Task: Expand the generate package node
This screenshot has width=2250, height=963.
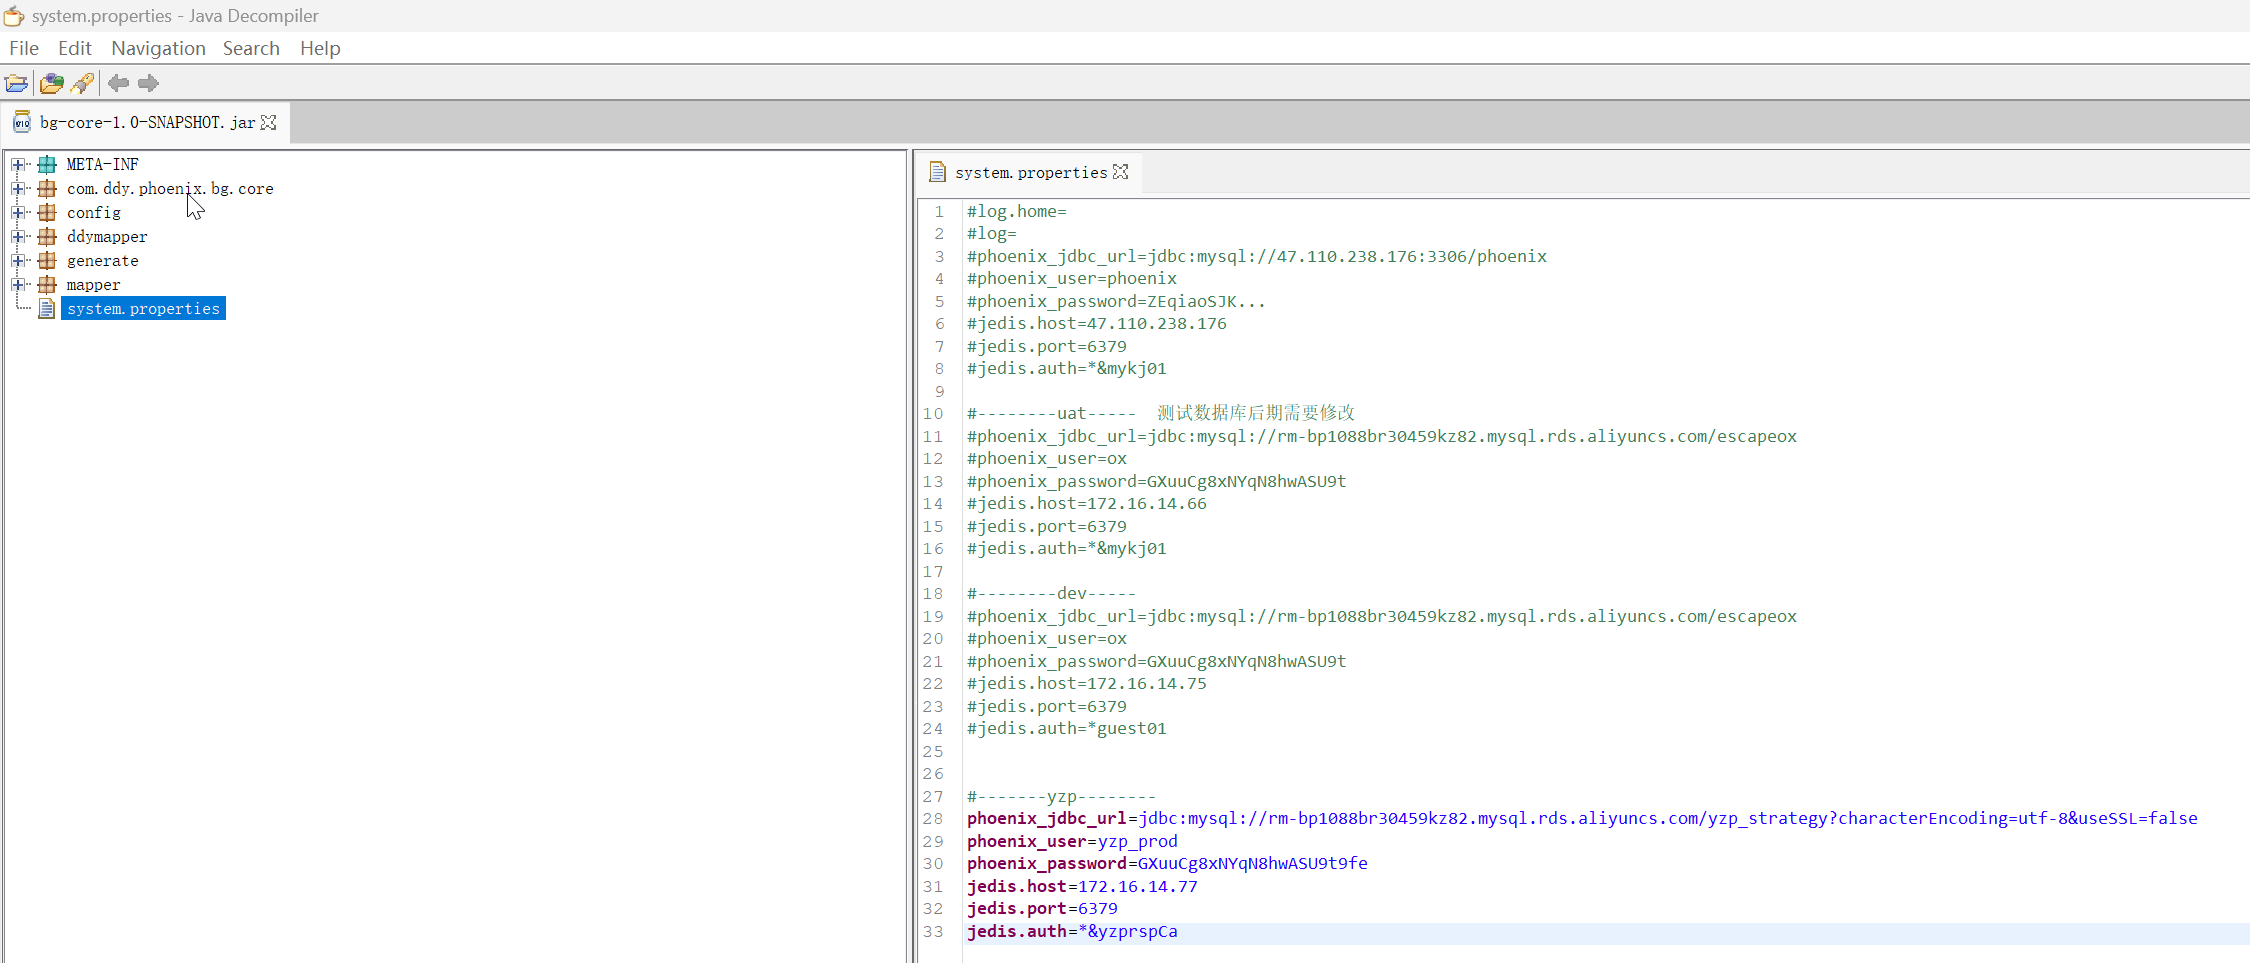Action: pos(18,260)
